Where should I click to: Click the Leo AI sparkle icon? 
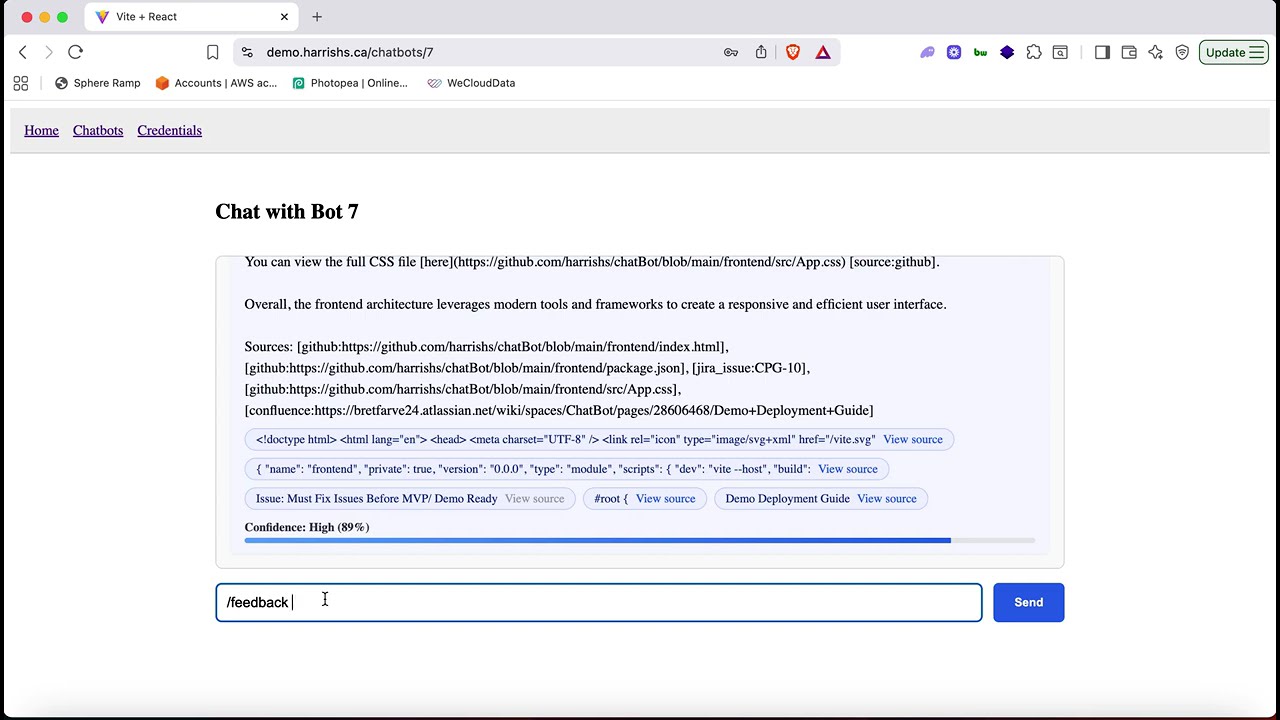pos(1156,52)
